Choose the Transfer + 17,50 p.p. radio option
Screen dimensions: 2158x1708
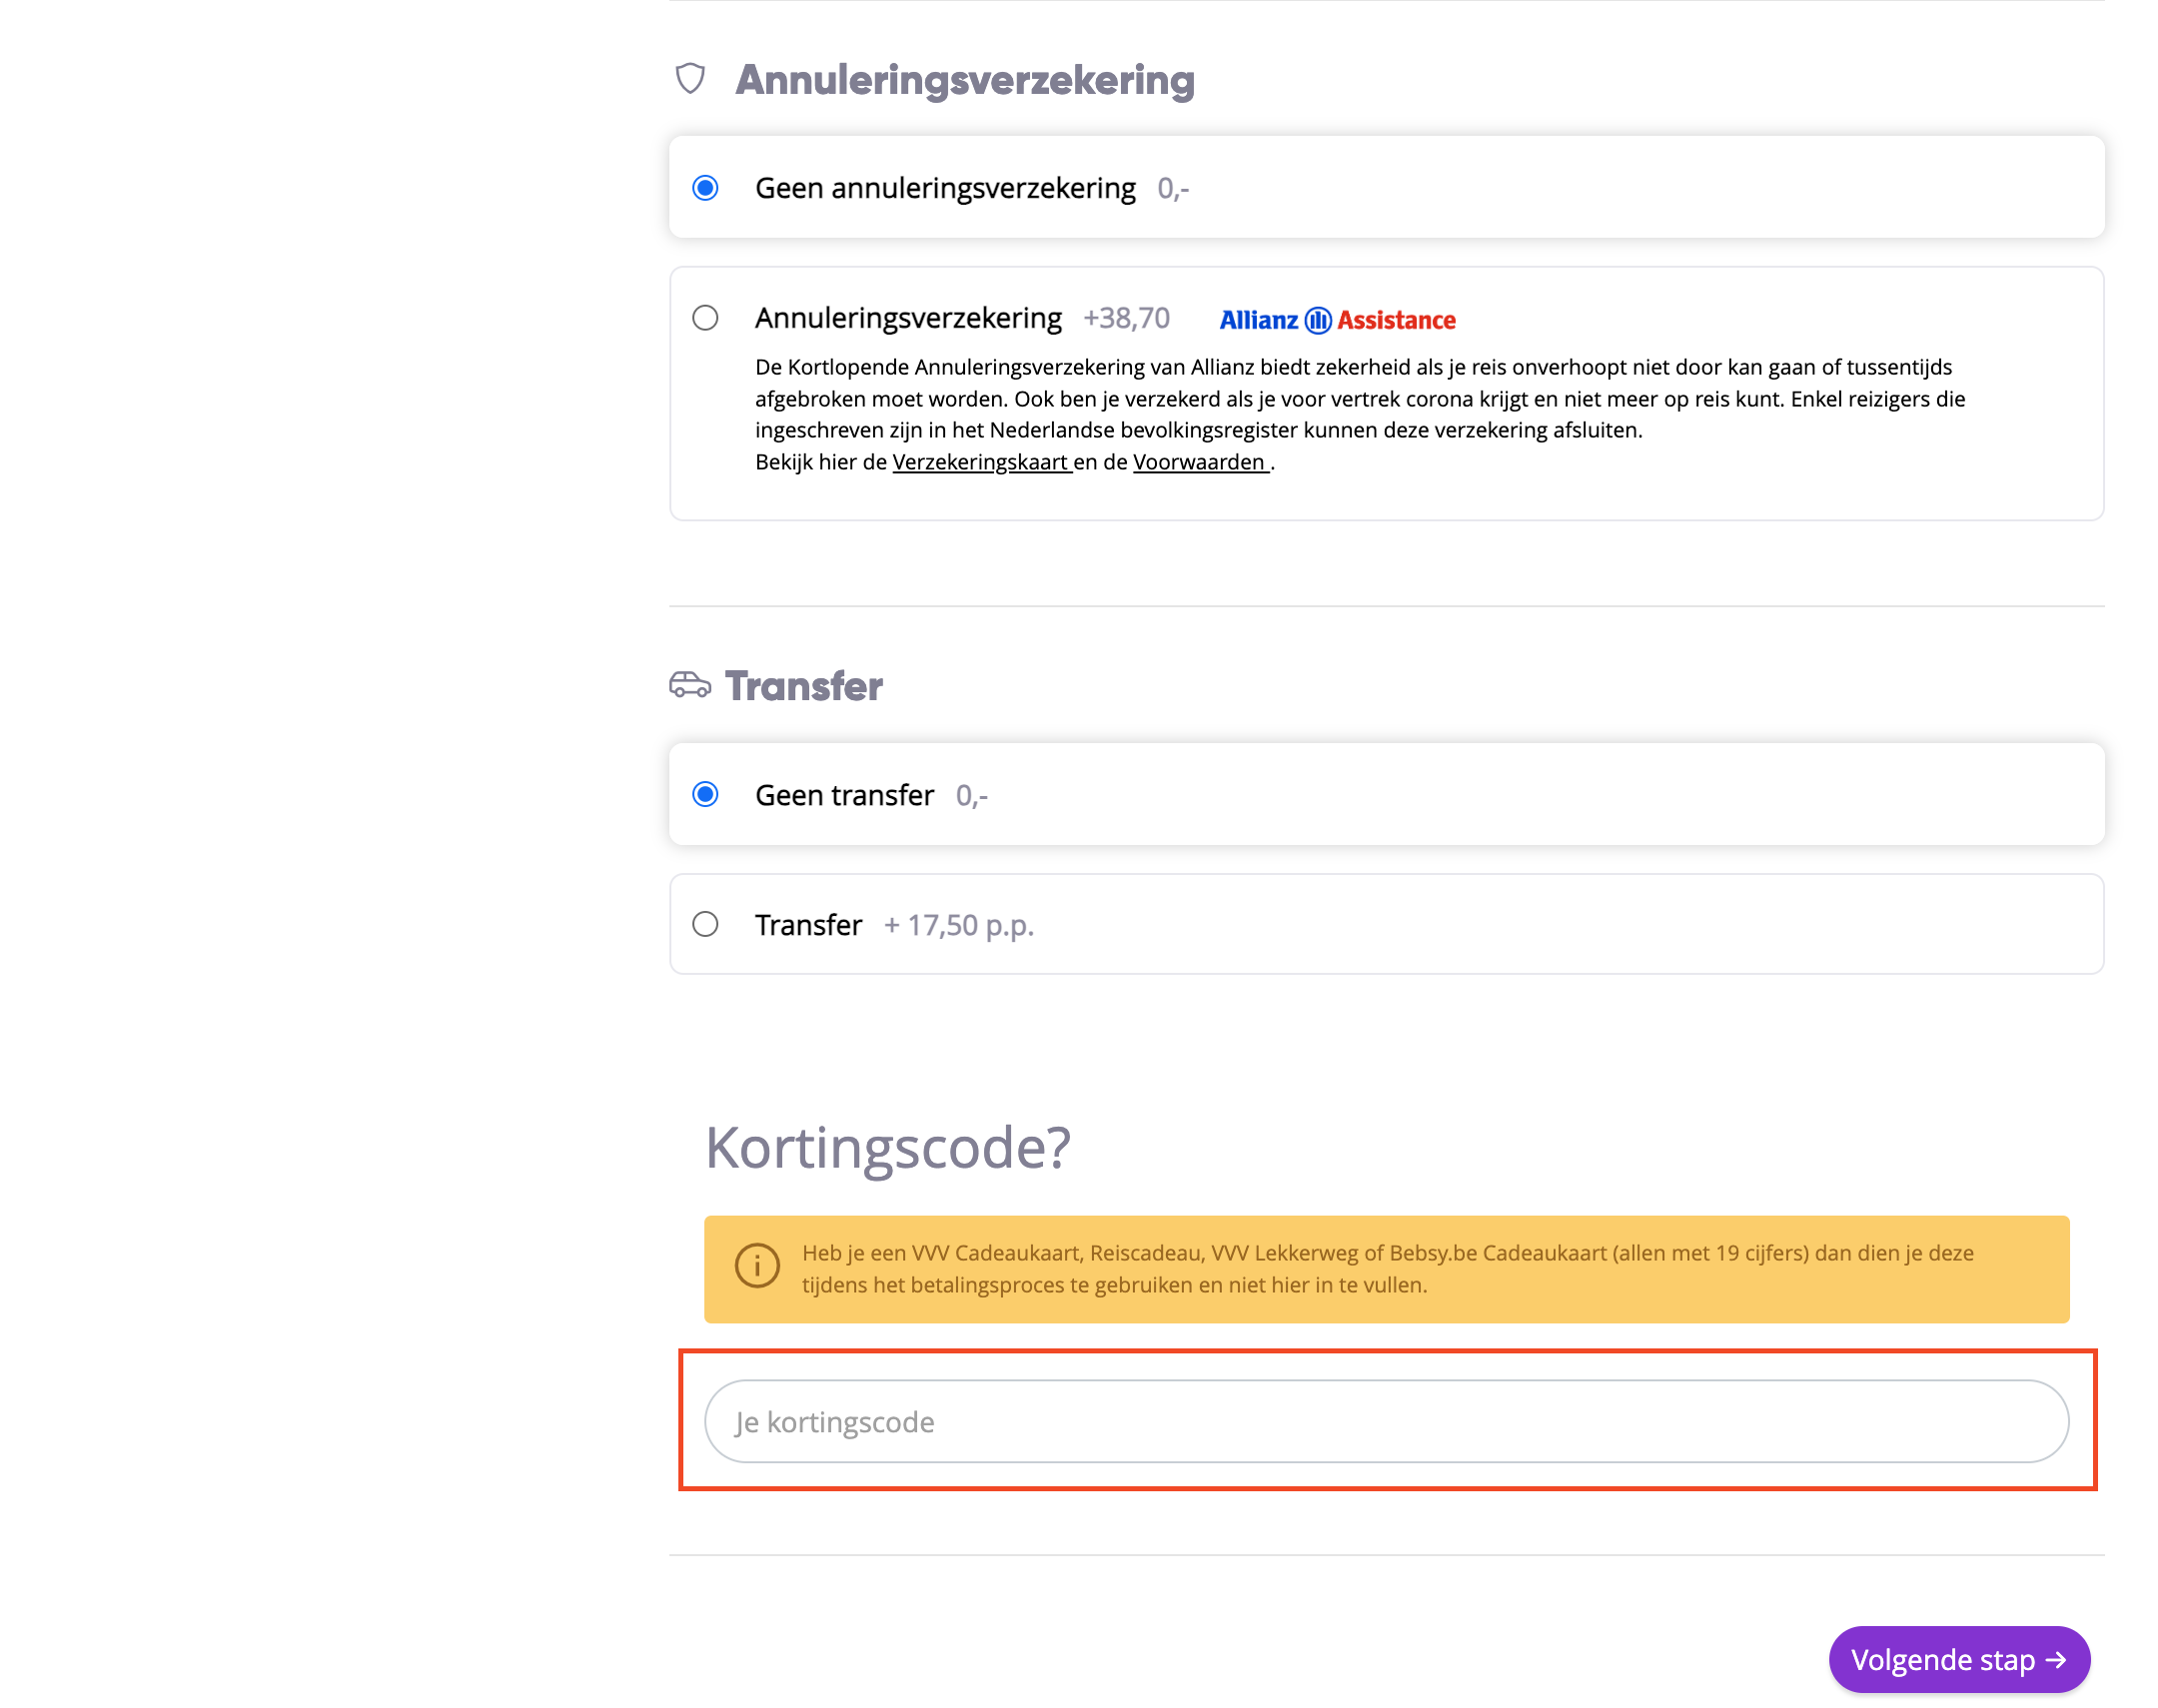pos(705,924)
